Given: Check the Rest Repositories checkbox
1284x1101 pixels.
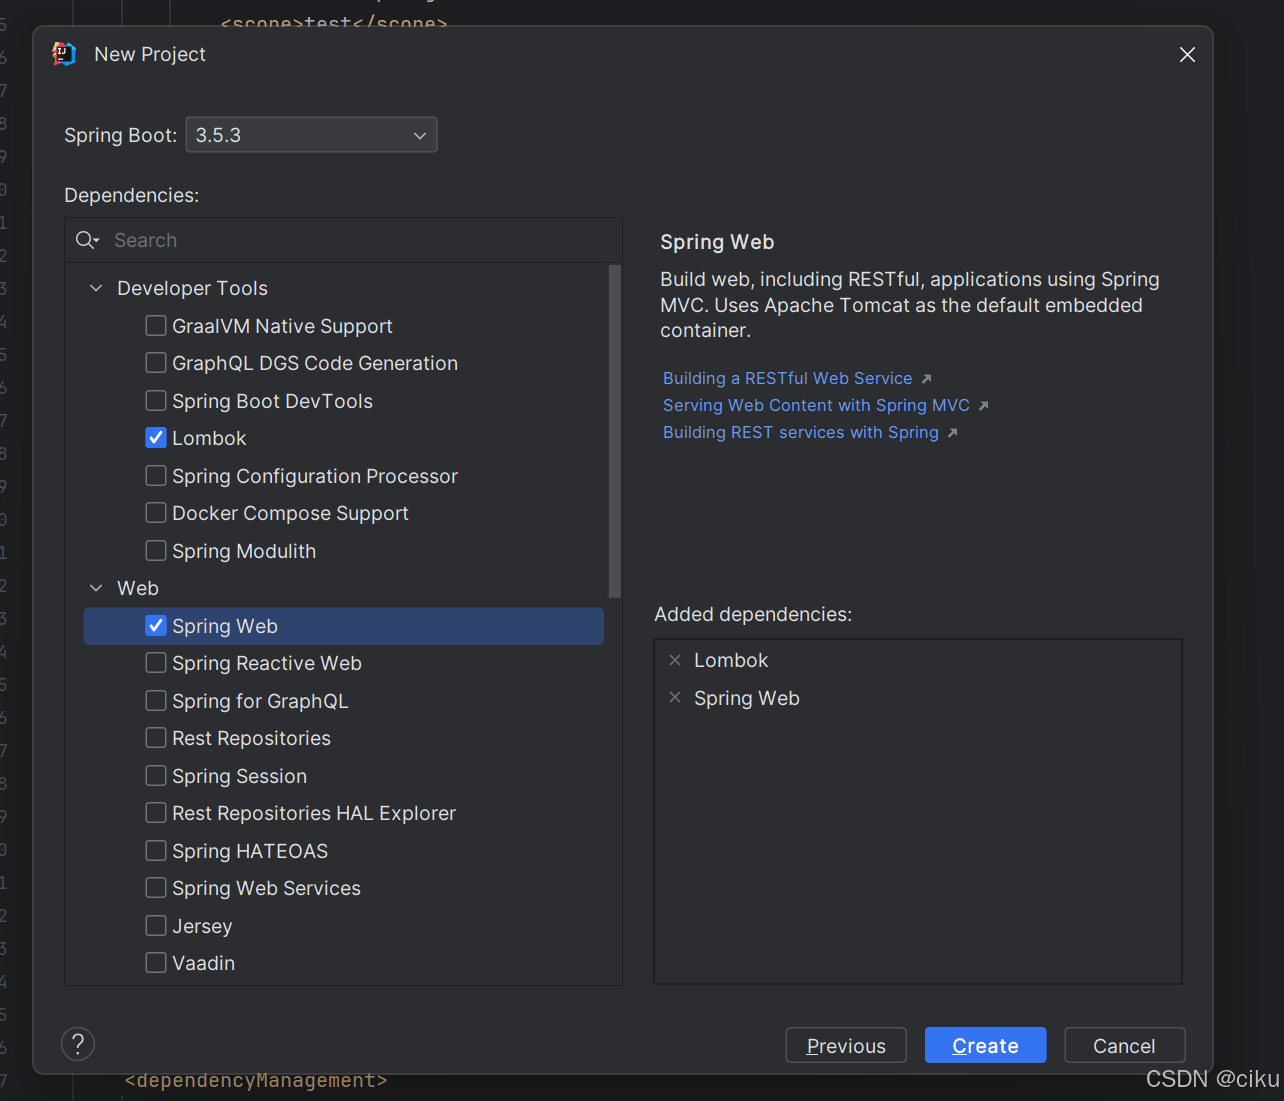Looking at the screenshot, I should [x=156, y=738].
